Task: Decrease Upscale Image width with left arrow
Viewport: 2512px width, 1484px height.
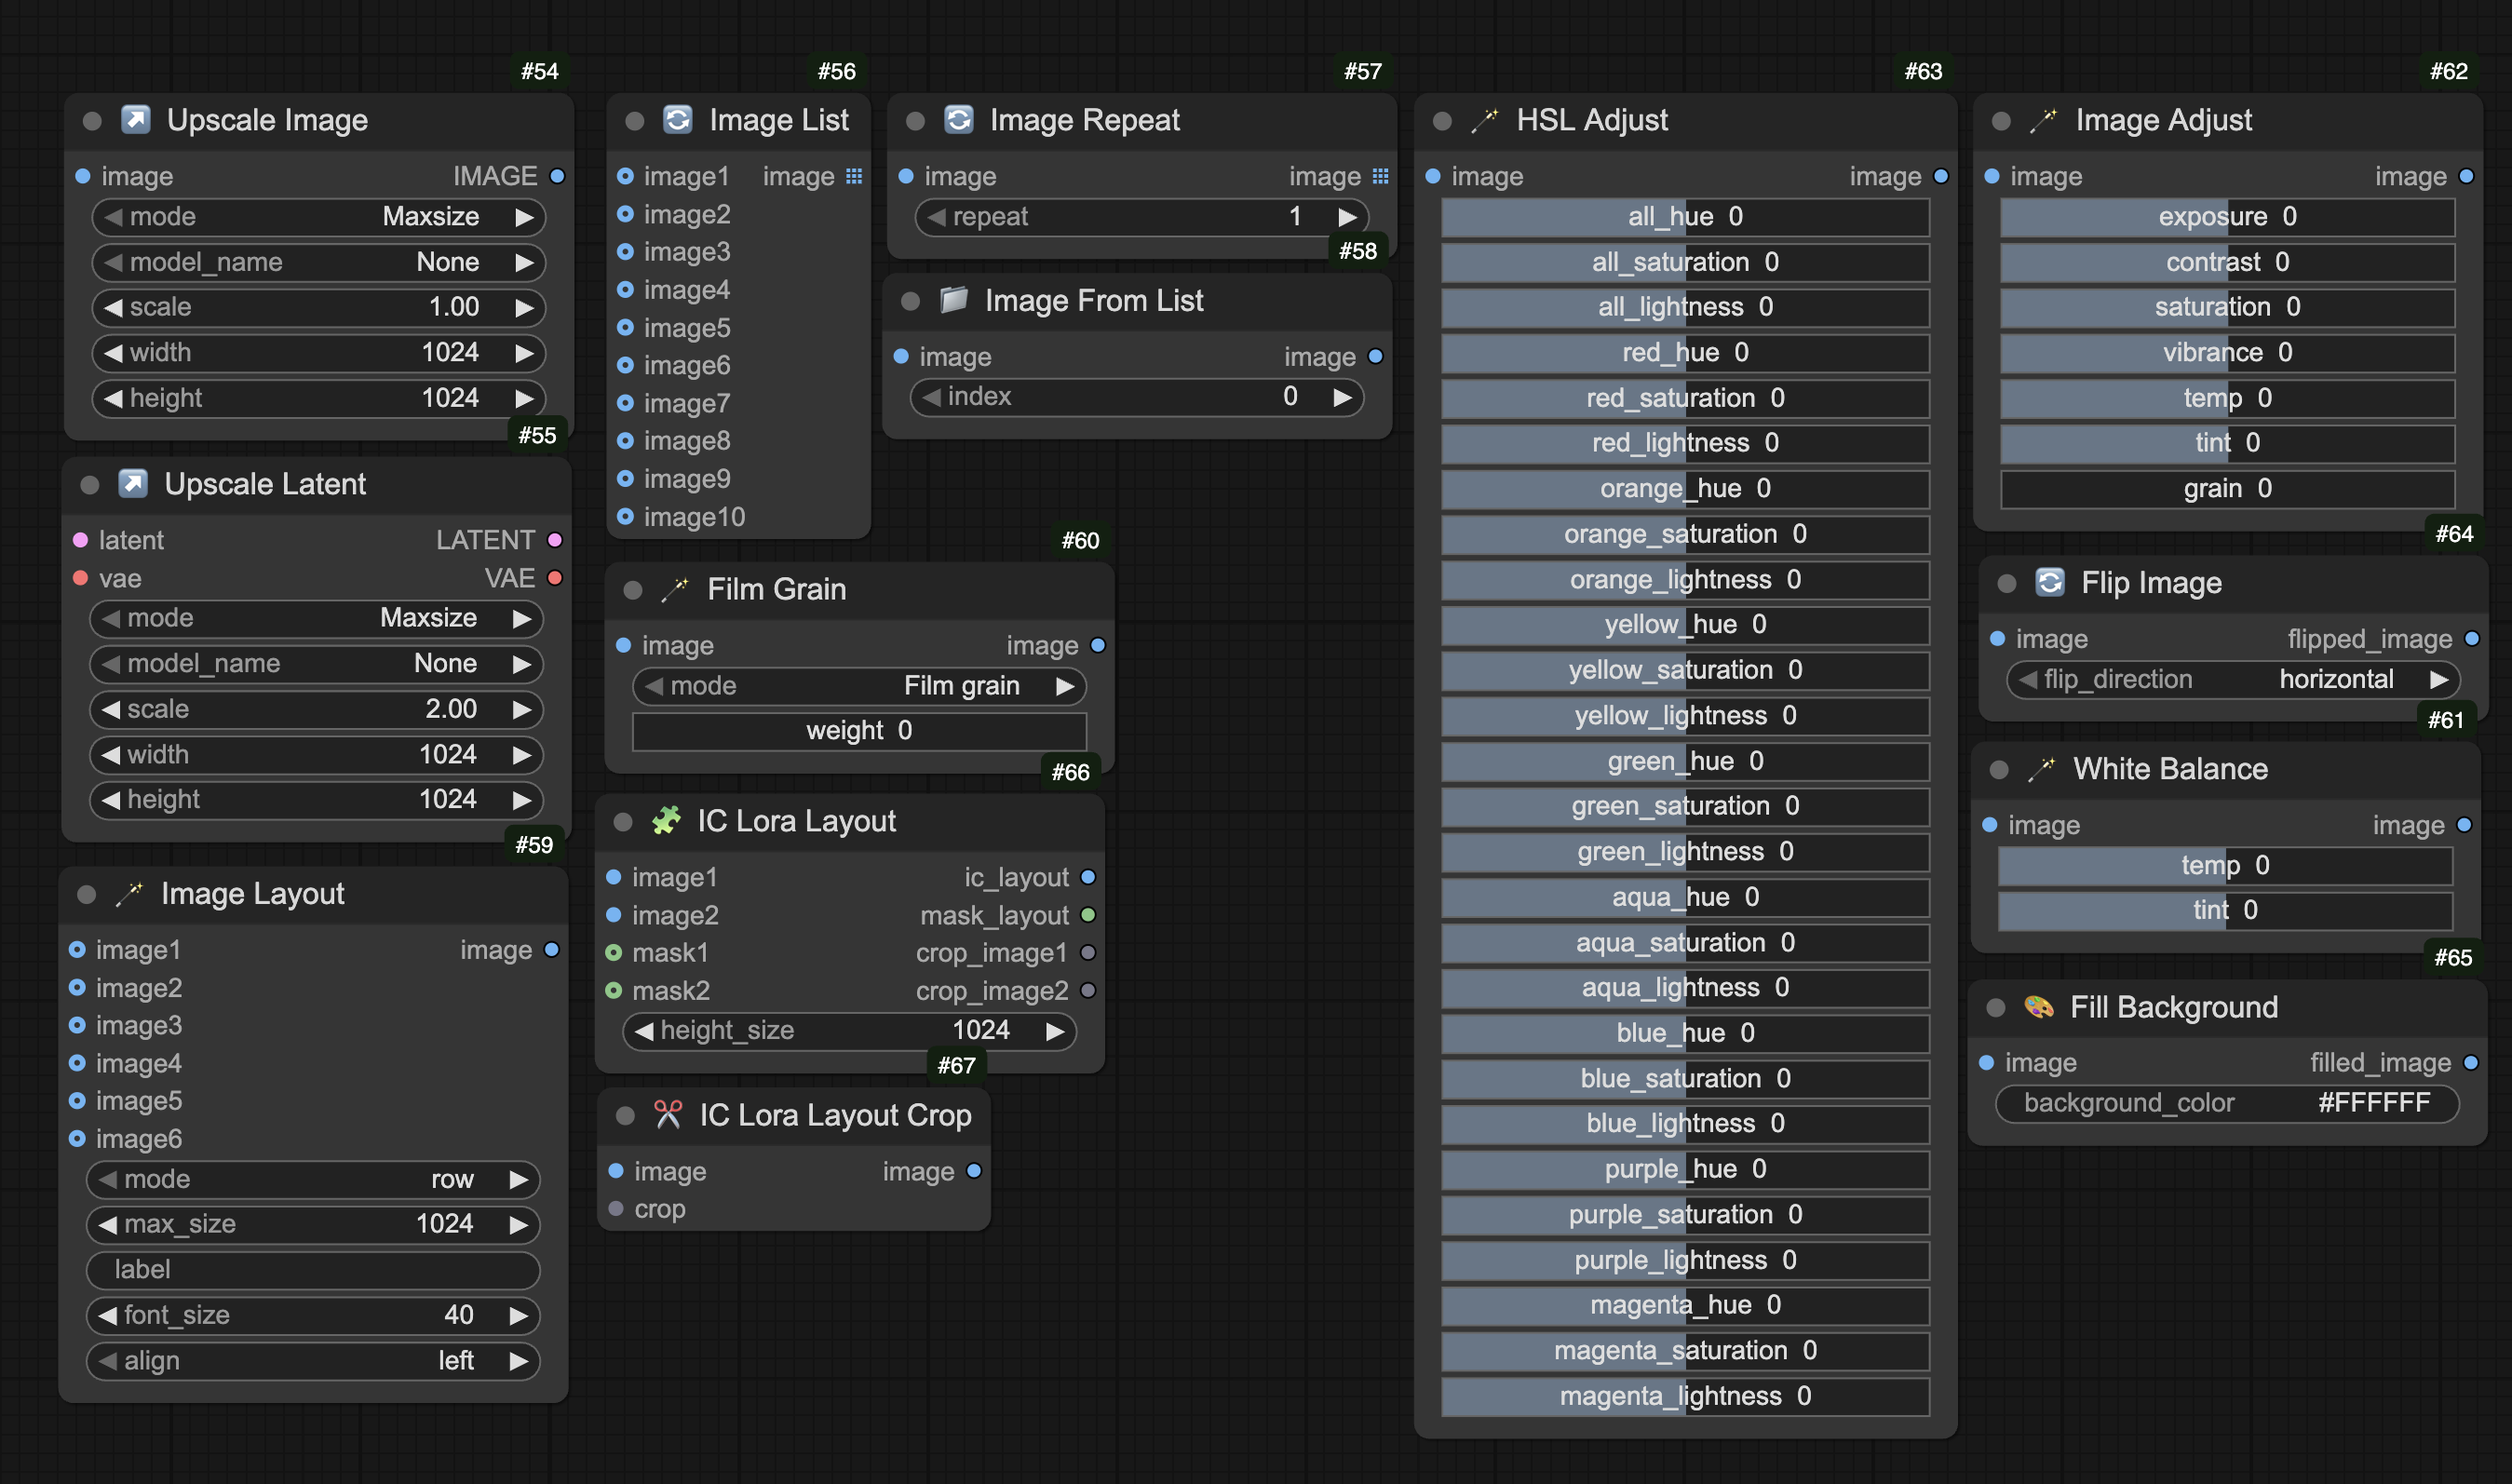Action: pos(113,353)
